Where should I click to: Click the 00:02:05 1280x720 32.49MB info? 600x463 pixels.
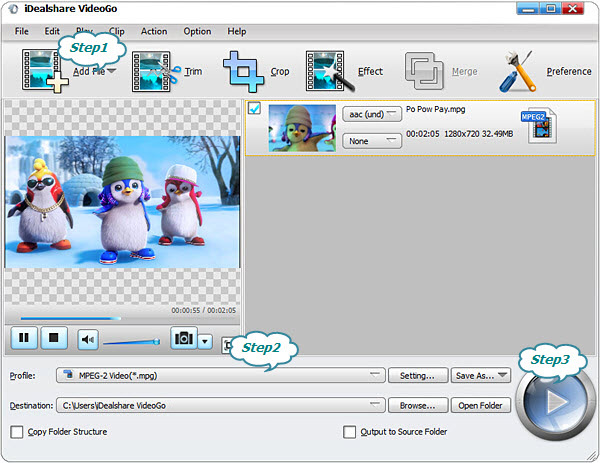pos(459,134)
